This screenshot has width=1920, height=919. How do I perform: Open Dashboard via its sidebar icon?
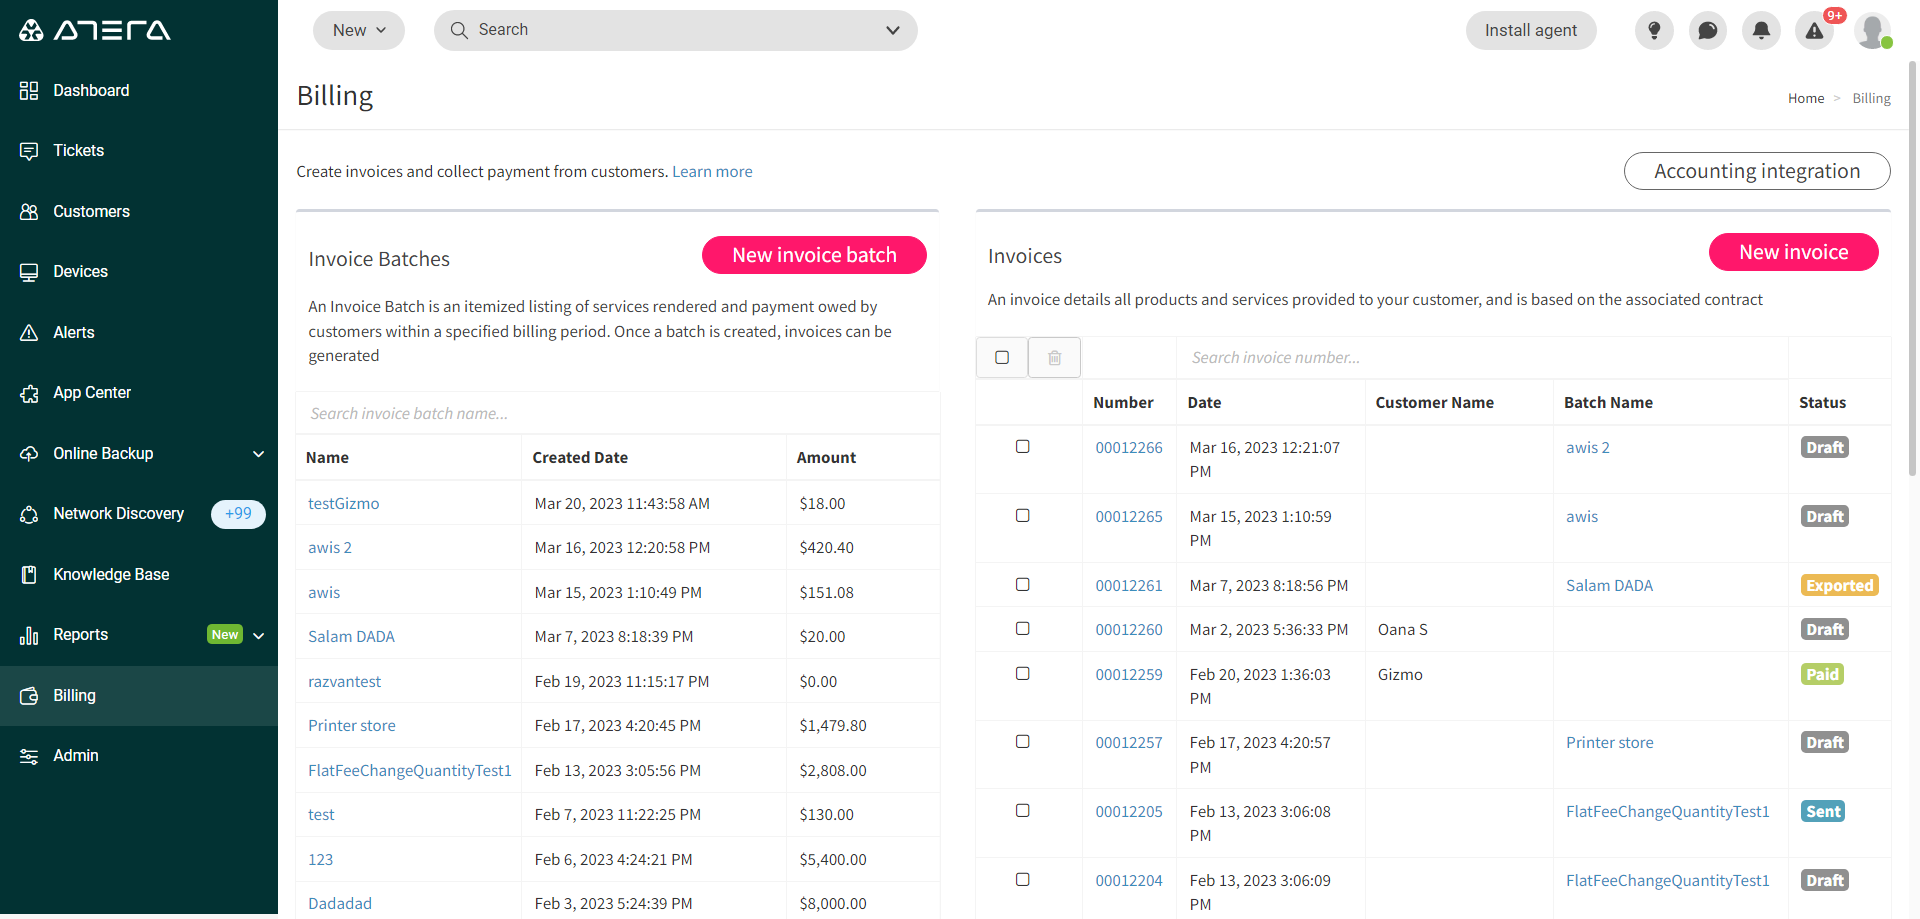(29, 91)
